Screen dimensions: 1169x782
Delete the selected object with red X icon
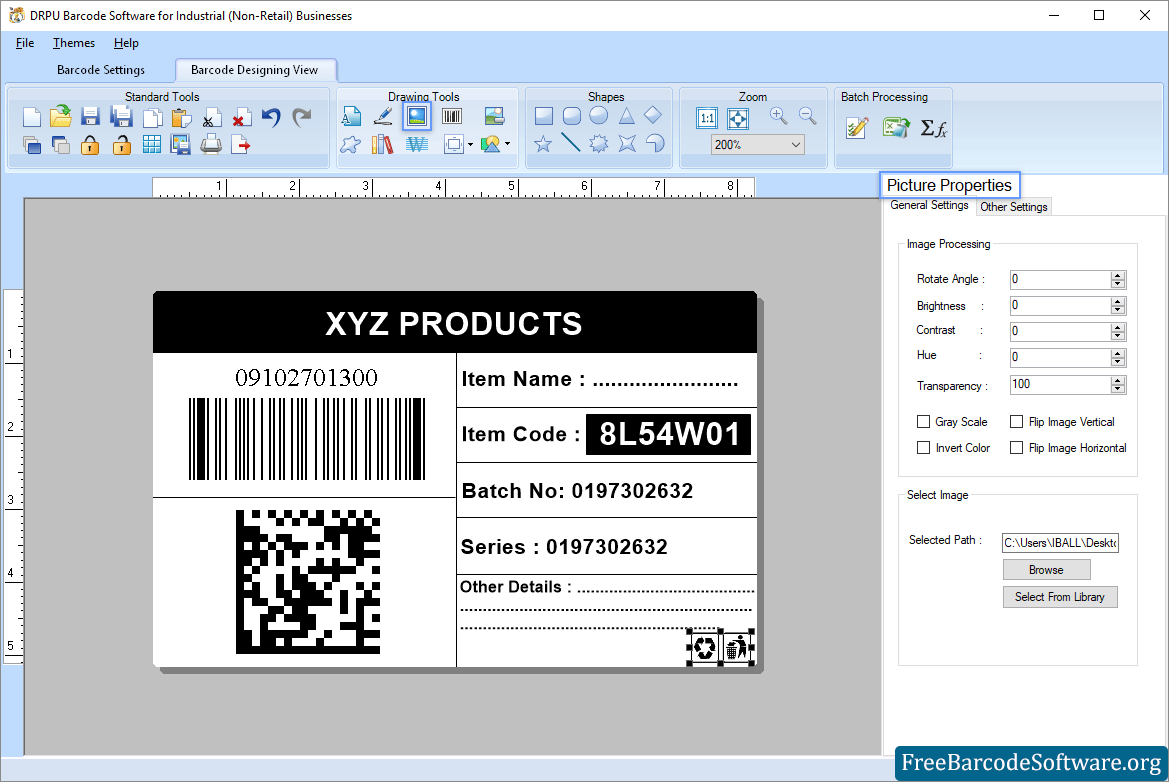click(x=241, y=118)
